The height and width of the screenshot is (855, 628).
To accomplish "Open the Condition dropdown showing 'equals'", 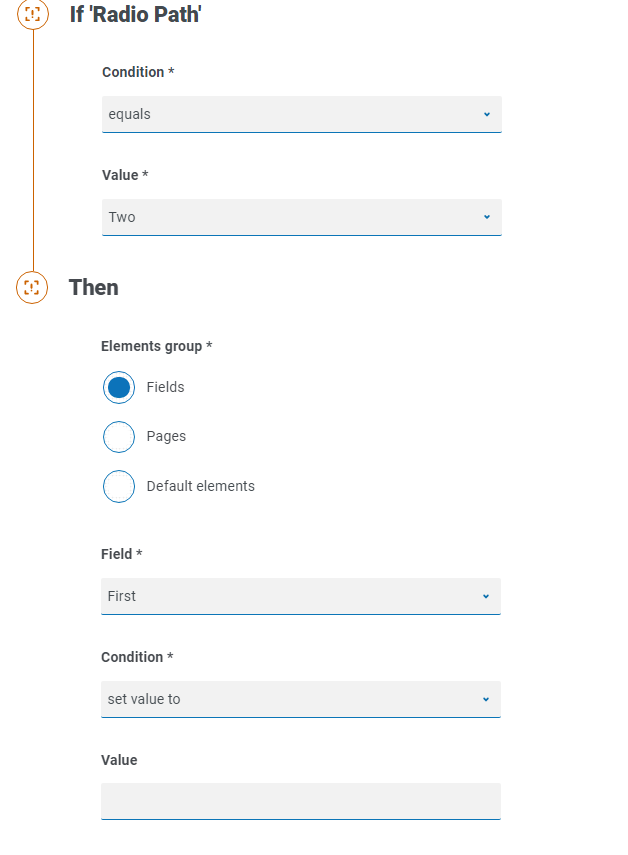I will pos(290,114).
